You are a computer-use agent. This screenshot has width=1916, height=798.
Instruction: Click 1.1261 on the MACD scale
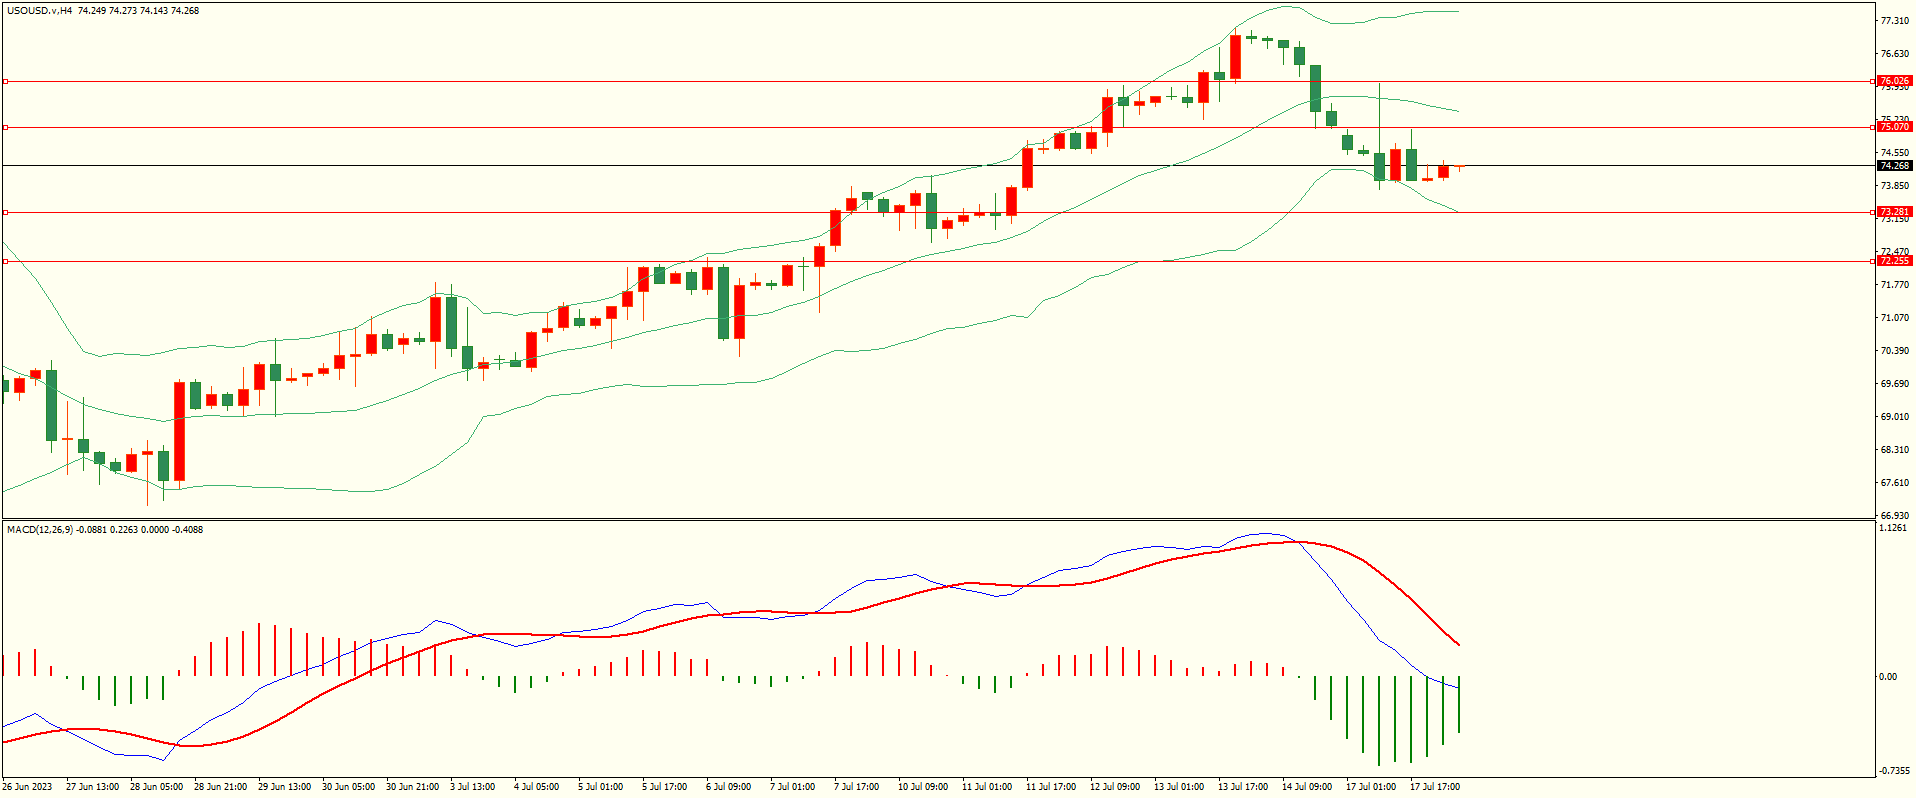[1894, 528]
